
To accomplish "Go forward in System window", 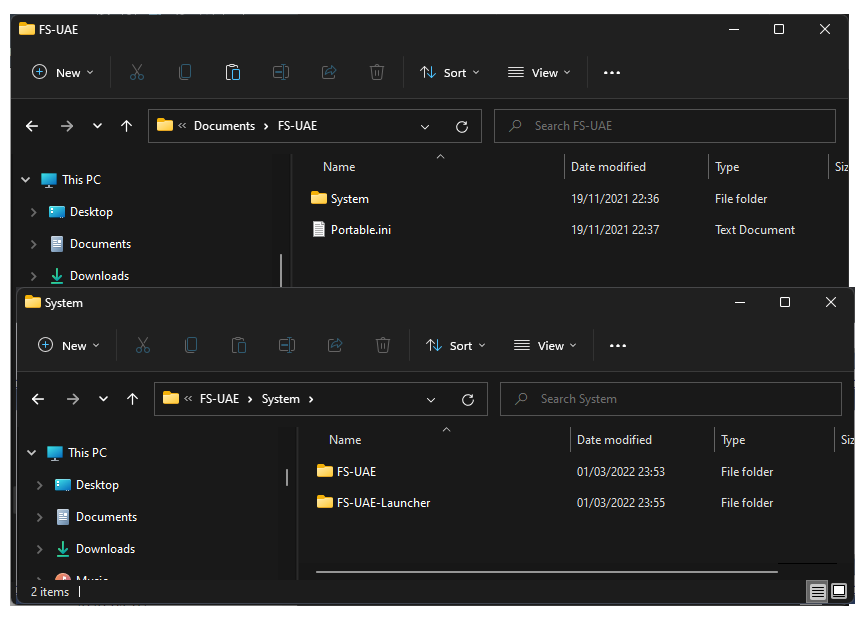I will point(73,399).
